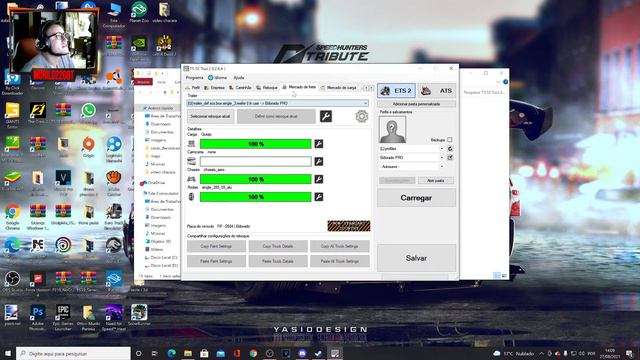The height and width of the screenshot is (360, 640).
Task: Switch to the Caminhão tab
Action: point(240,87)
